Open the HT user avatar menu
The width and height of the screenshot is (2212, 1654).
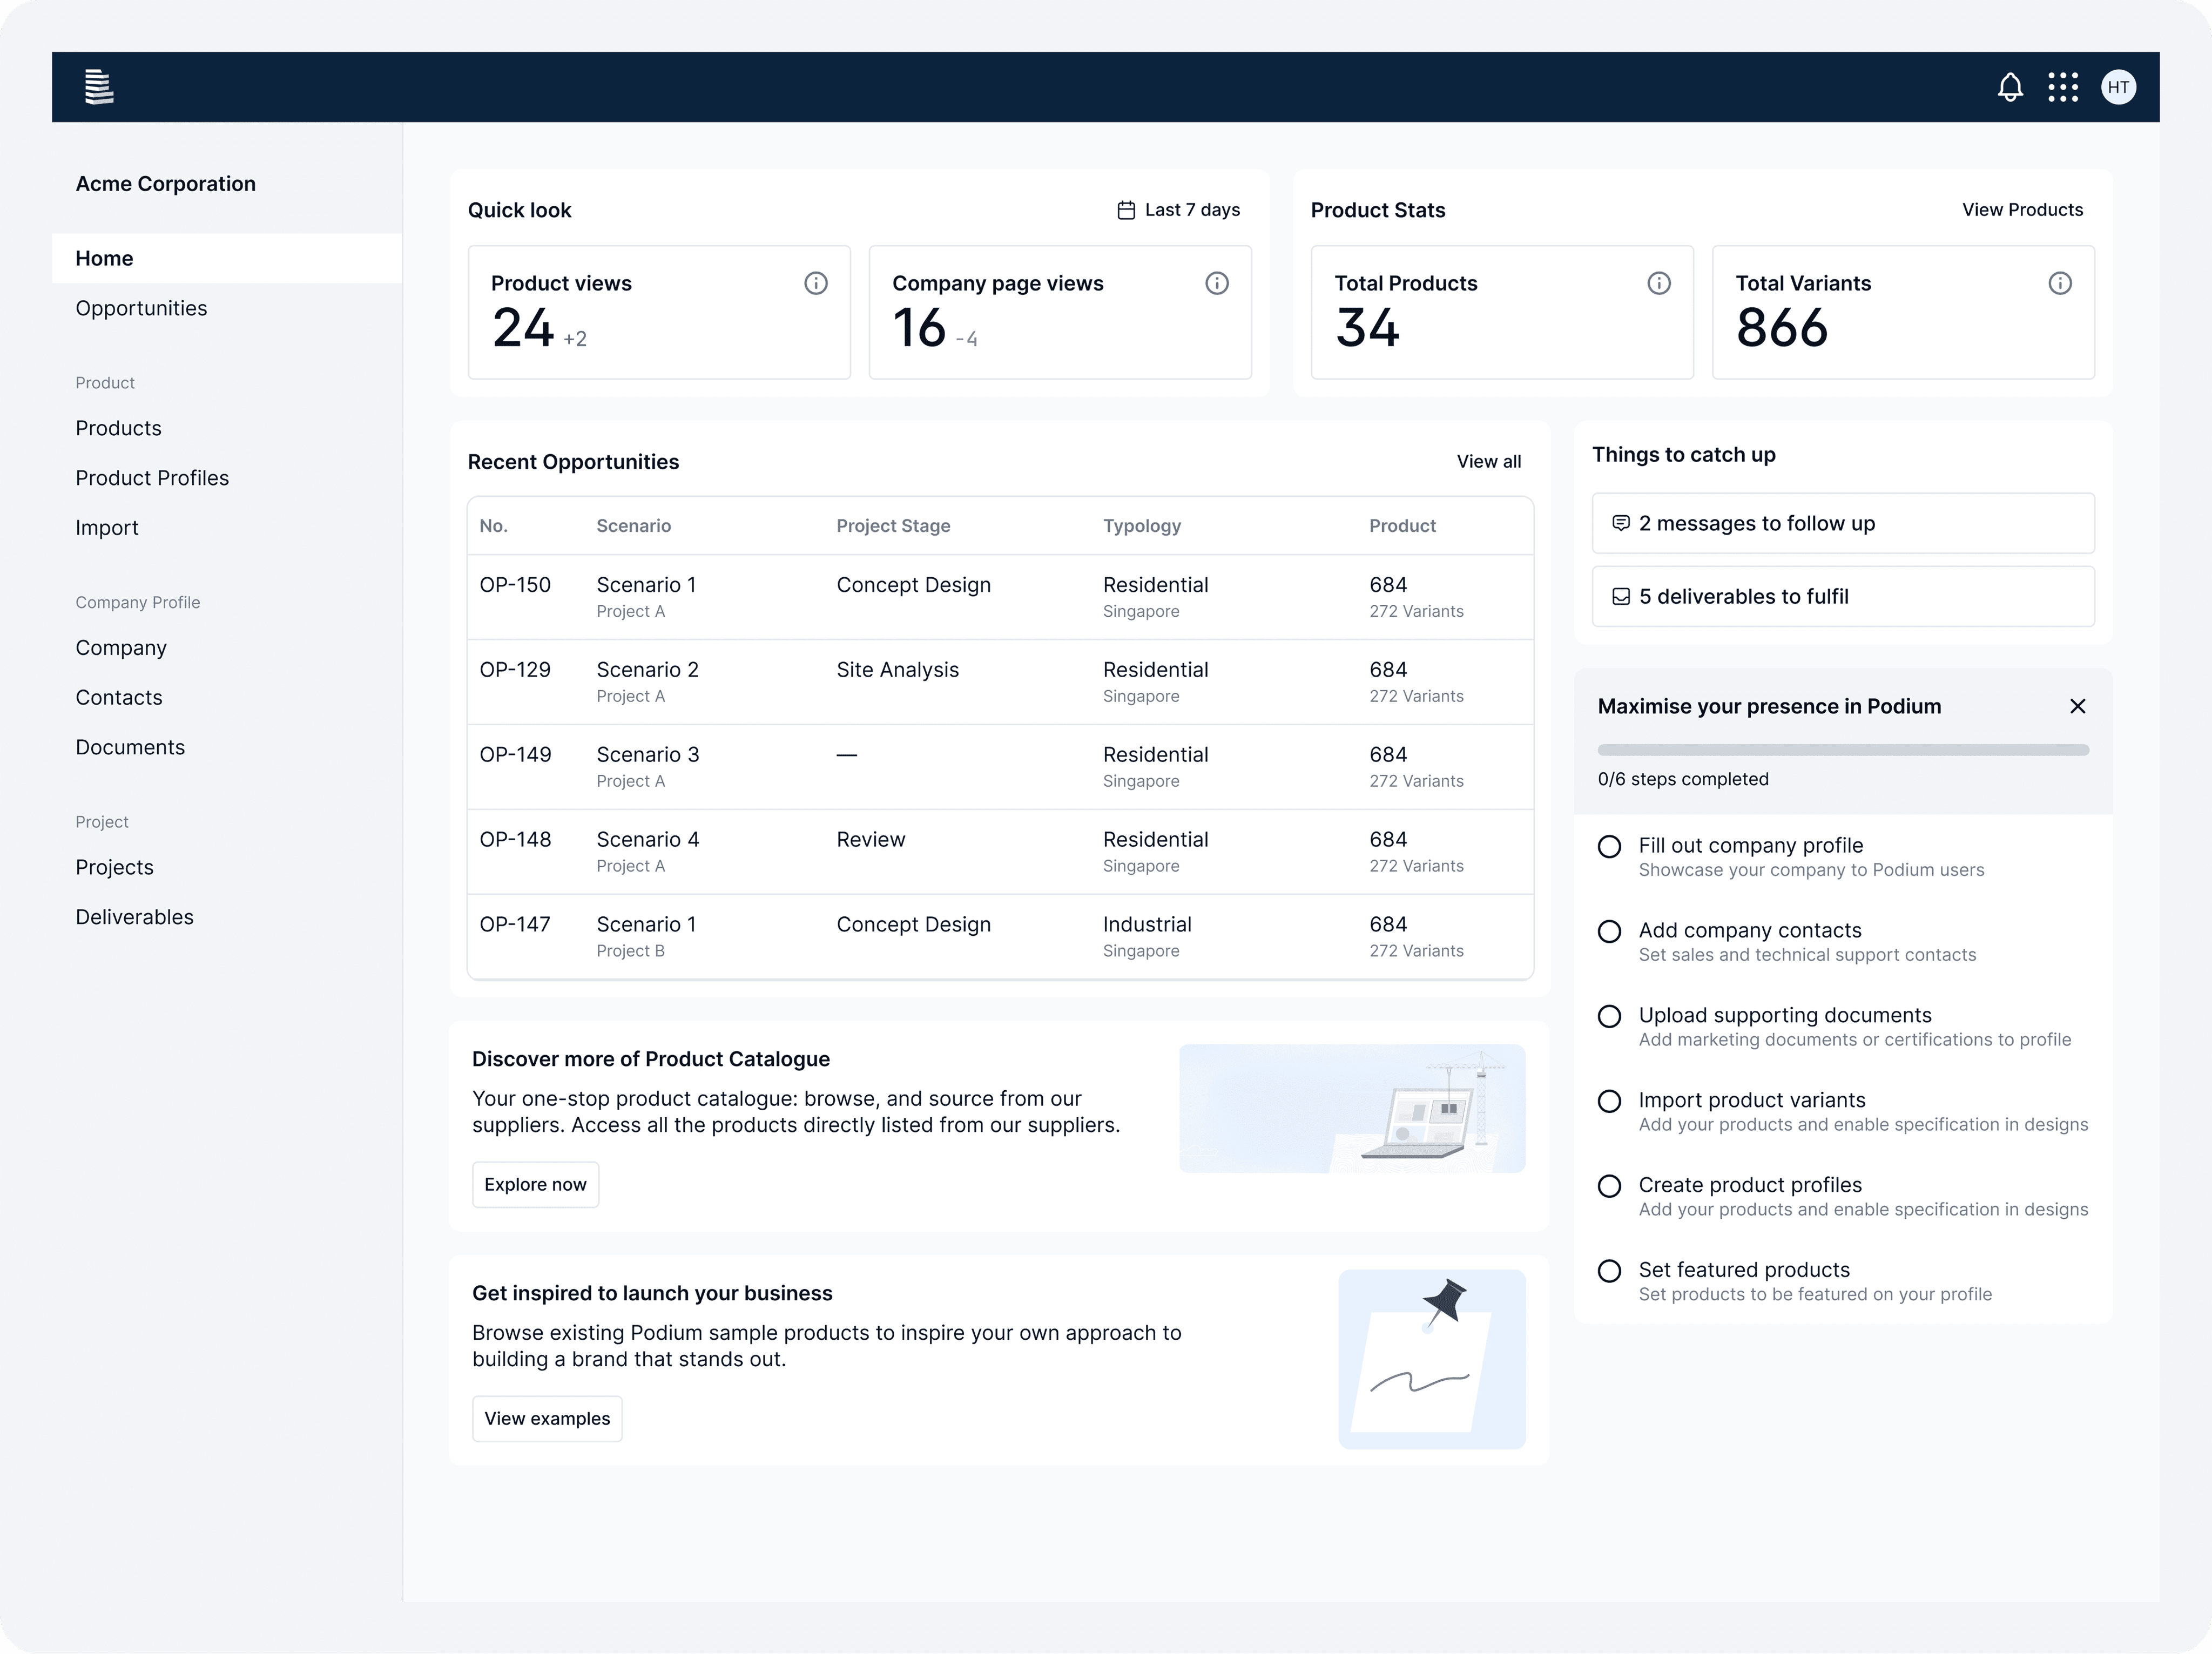pyautogui.click(x=2119, y=87)
